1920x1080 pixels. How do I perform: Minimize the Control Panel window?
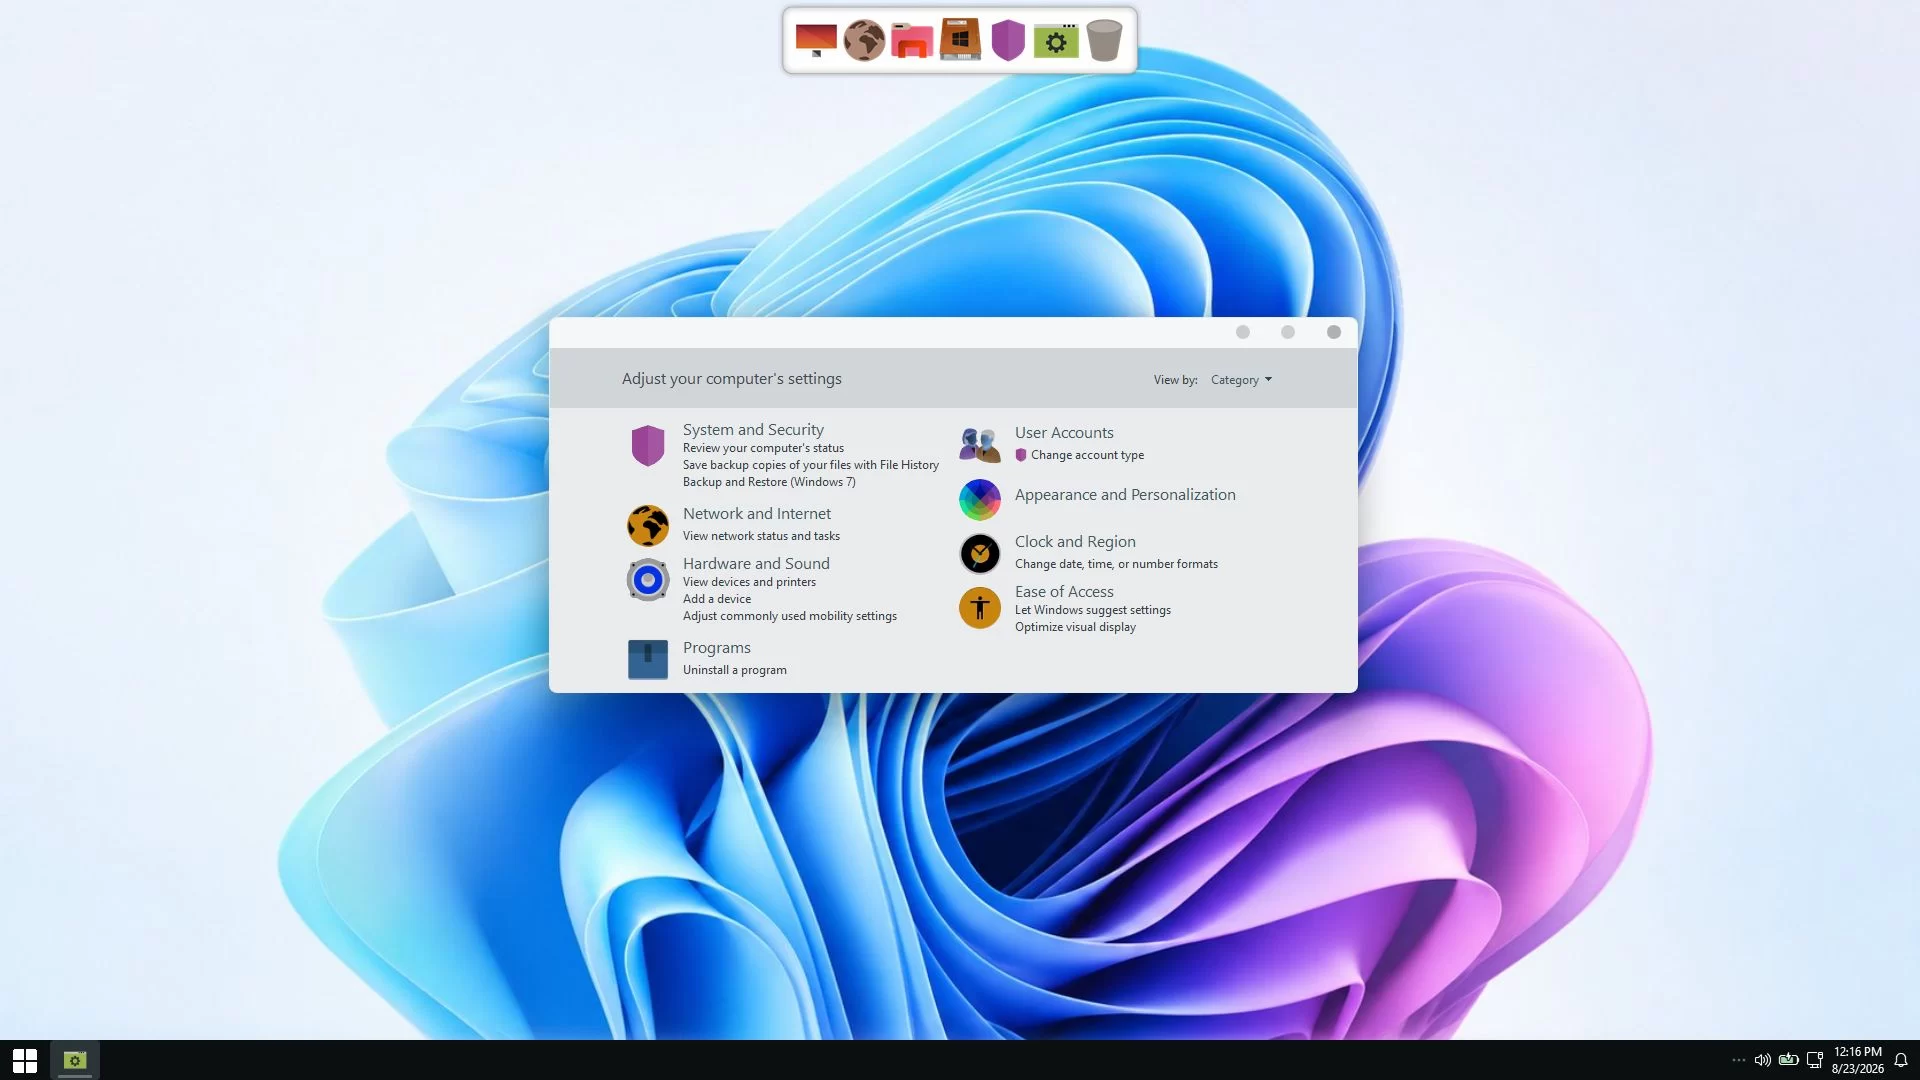pyautogui.click(x=1243, y=332)
